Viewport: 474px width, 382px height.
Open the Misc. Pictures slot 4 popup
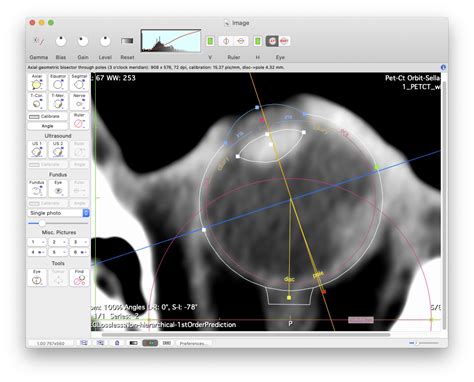[x=37, y=252]
